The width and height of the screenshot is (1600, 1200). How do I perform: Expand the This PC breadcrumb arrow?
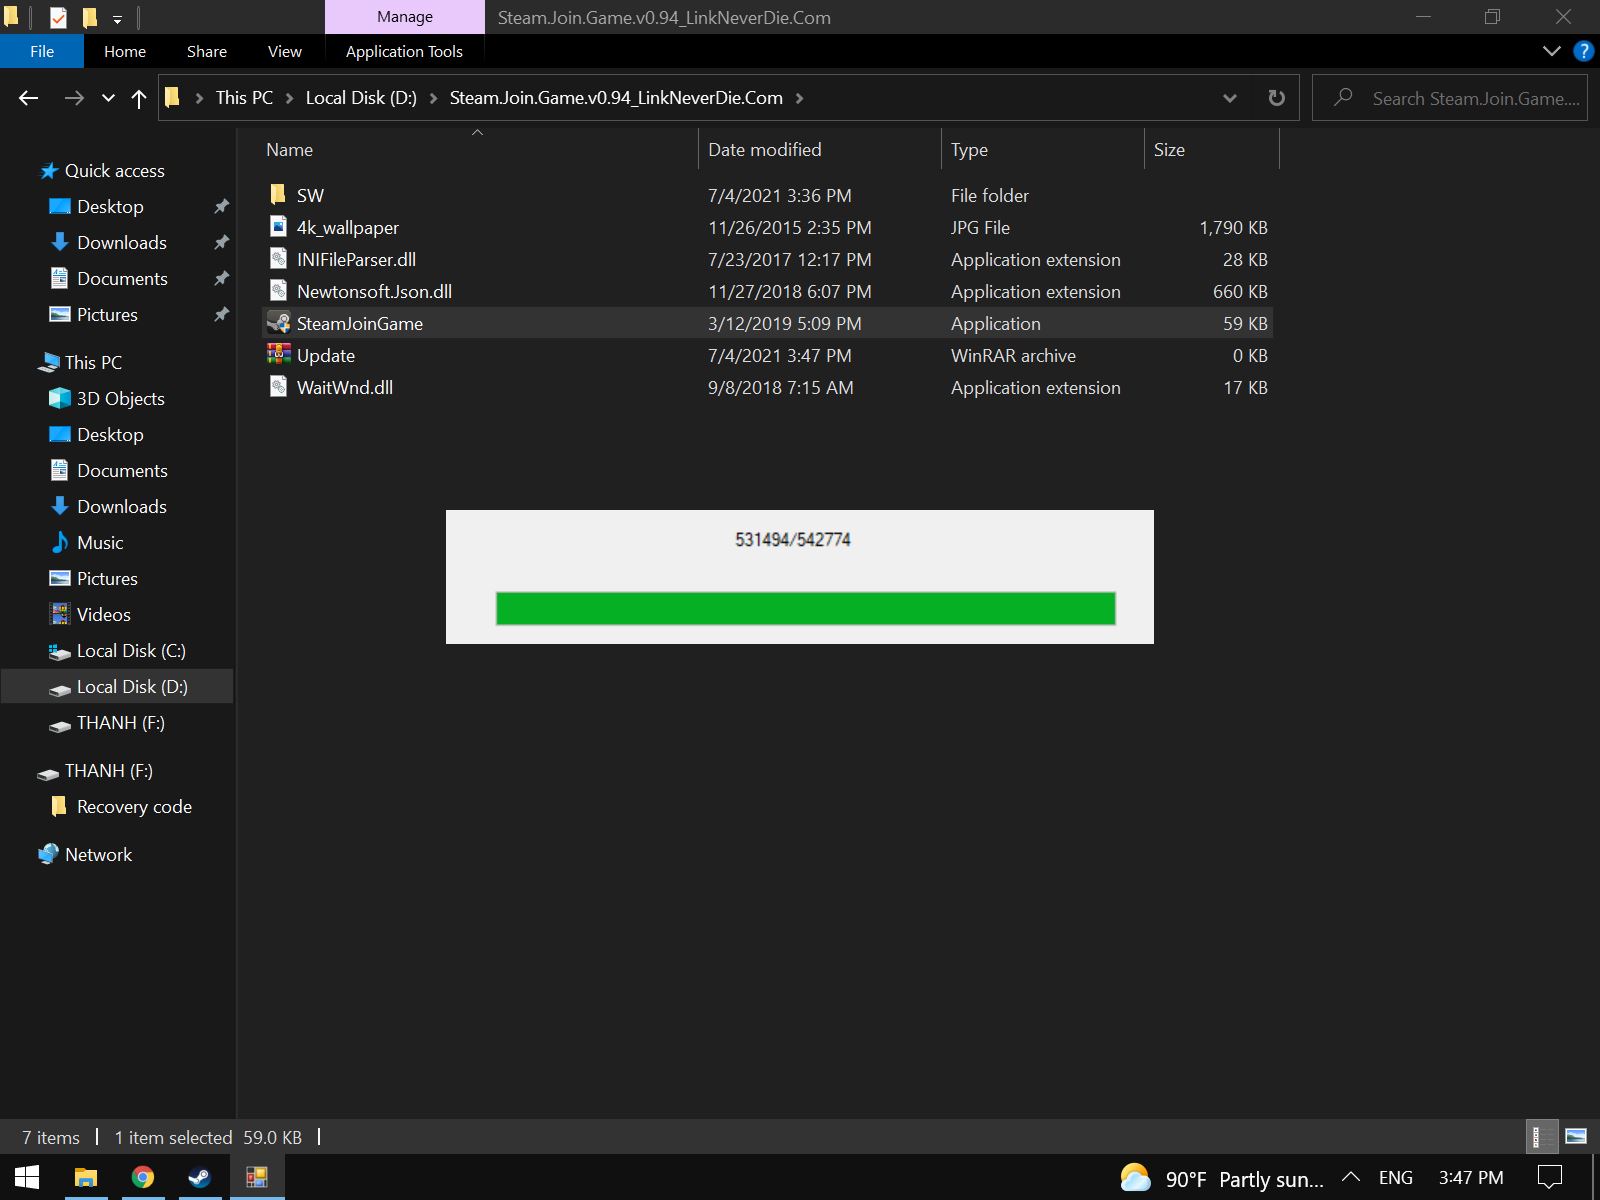[x=290, y=98]
